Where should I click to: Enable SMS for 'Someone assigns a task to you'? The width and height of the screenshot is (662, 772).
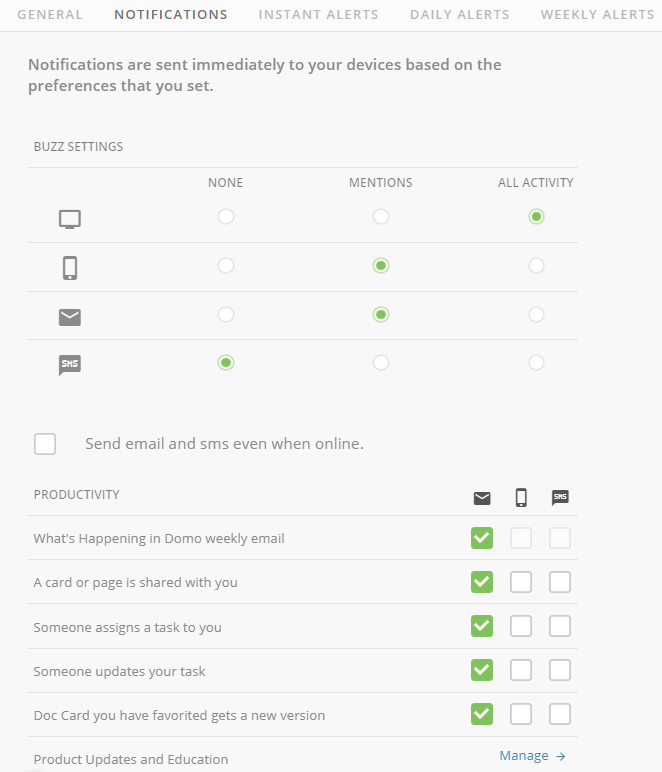[560, 626]
